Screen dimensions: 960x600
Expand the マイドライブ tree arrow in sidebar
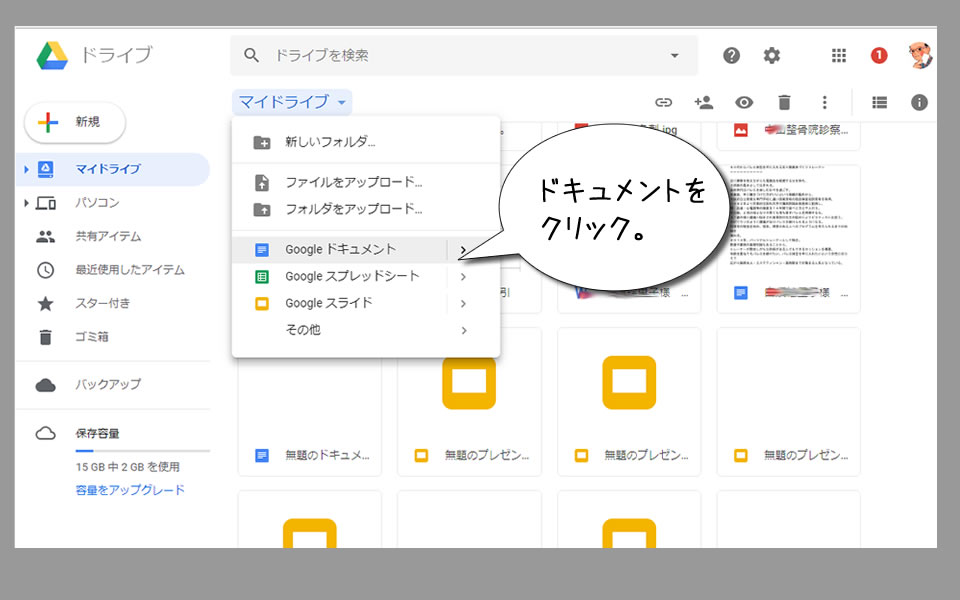click(x=26, y=169)
